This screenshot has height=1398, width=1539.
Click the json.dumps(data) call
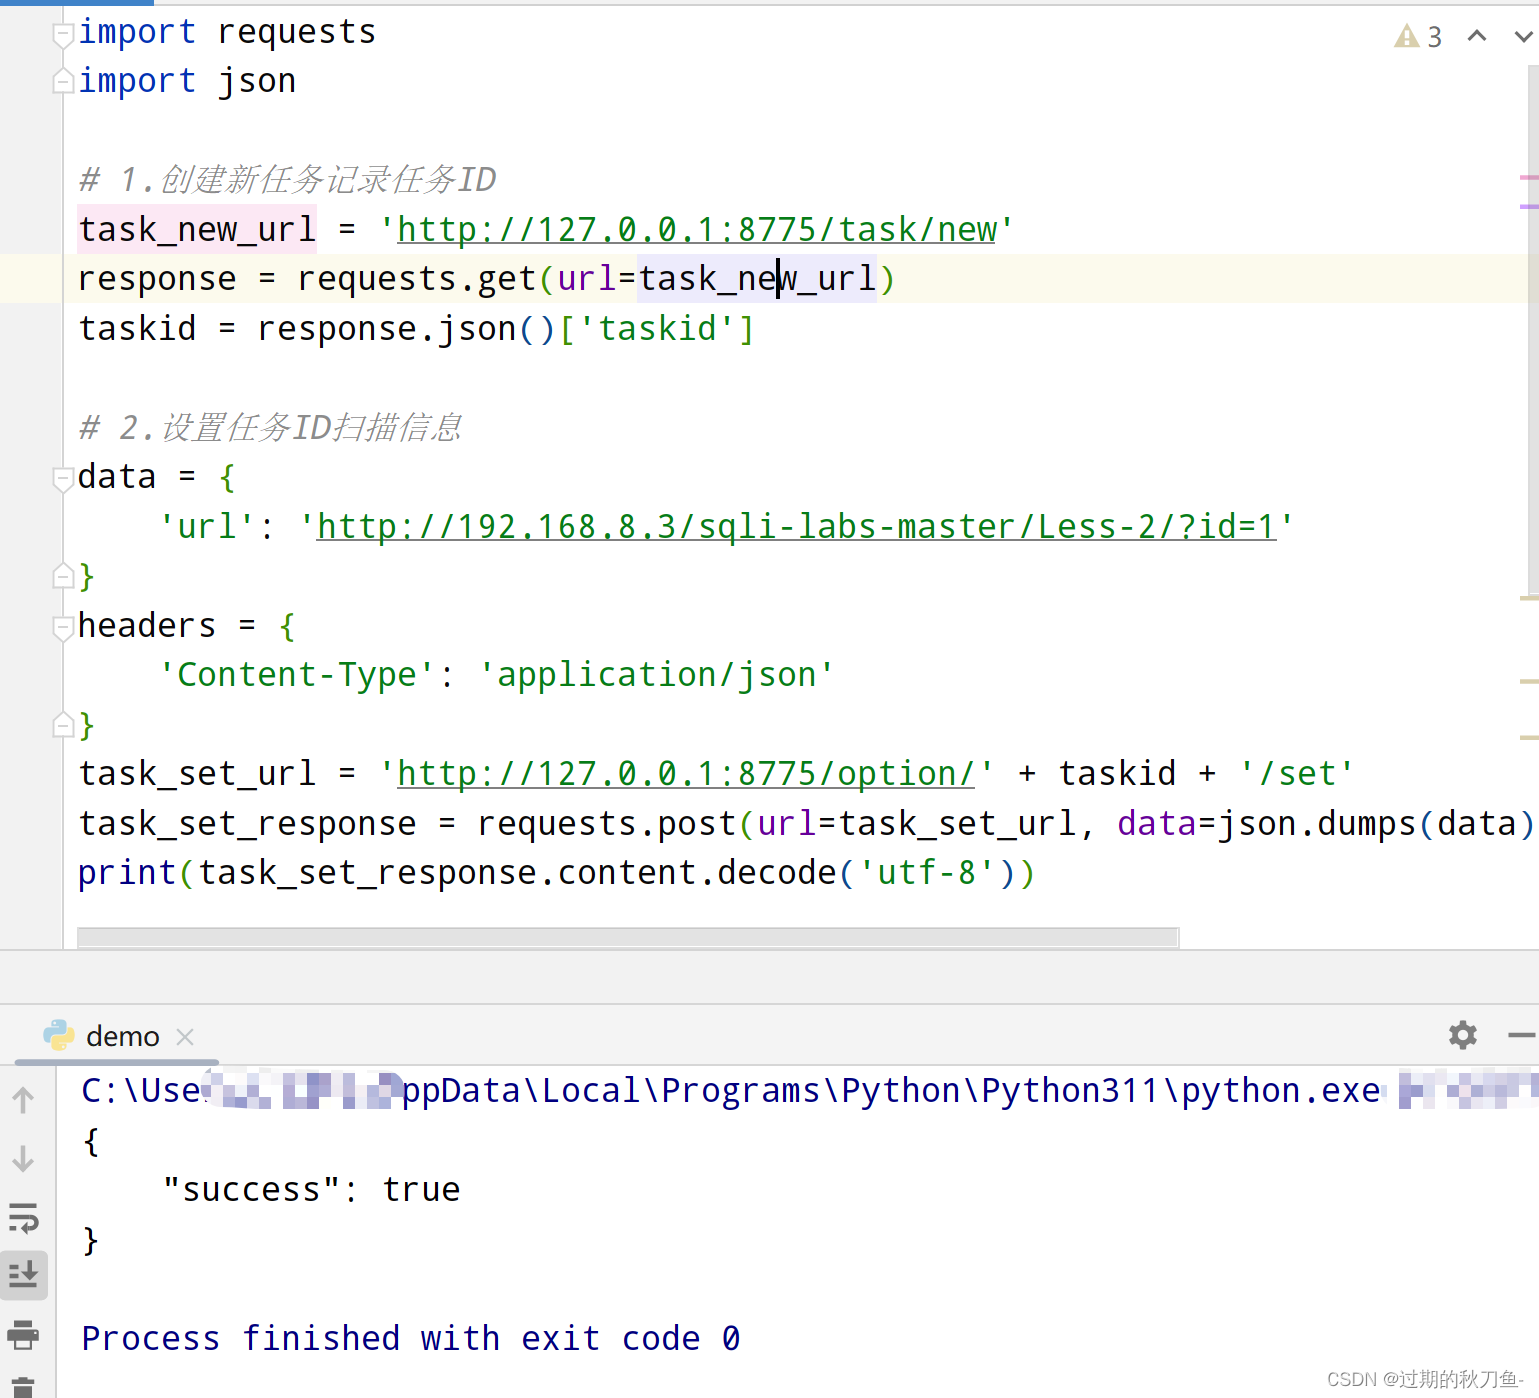pos(1375,824)
